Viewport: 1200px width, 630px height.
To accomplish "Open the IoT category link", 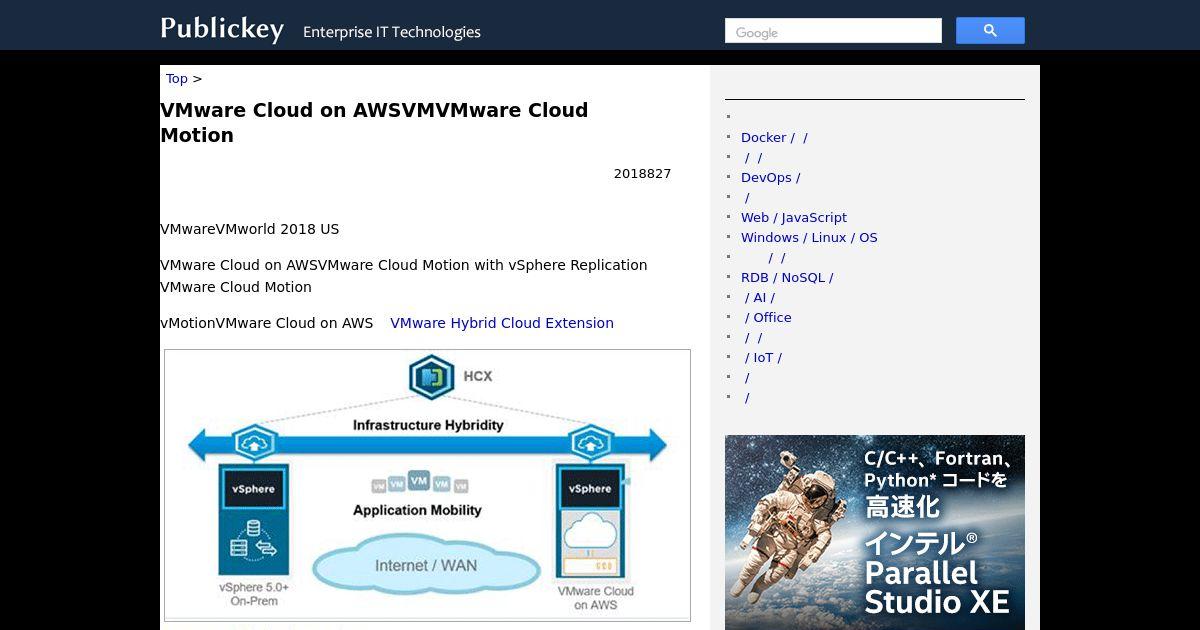I will pos(763,358).
